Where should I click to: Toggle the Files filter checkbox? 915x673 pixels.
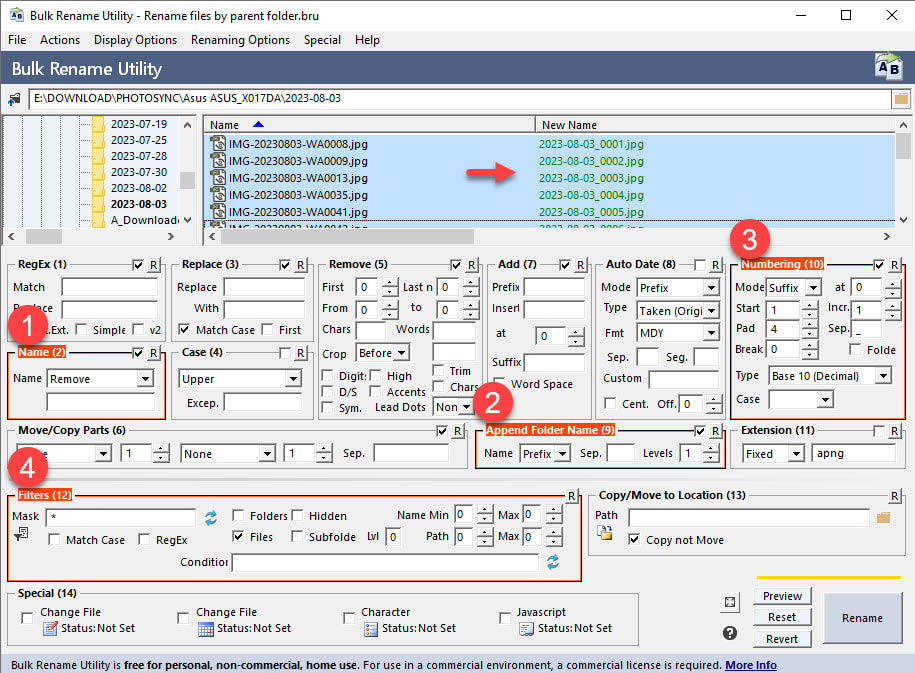[238, 536]
